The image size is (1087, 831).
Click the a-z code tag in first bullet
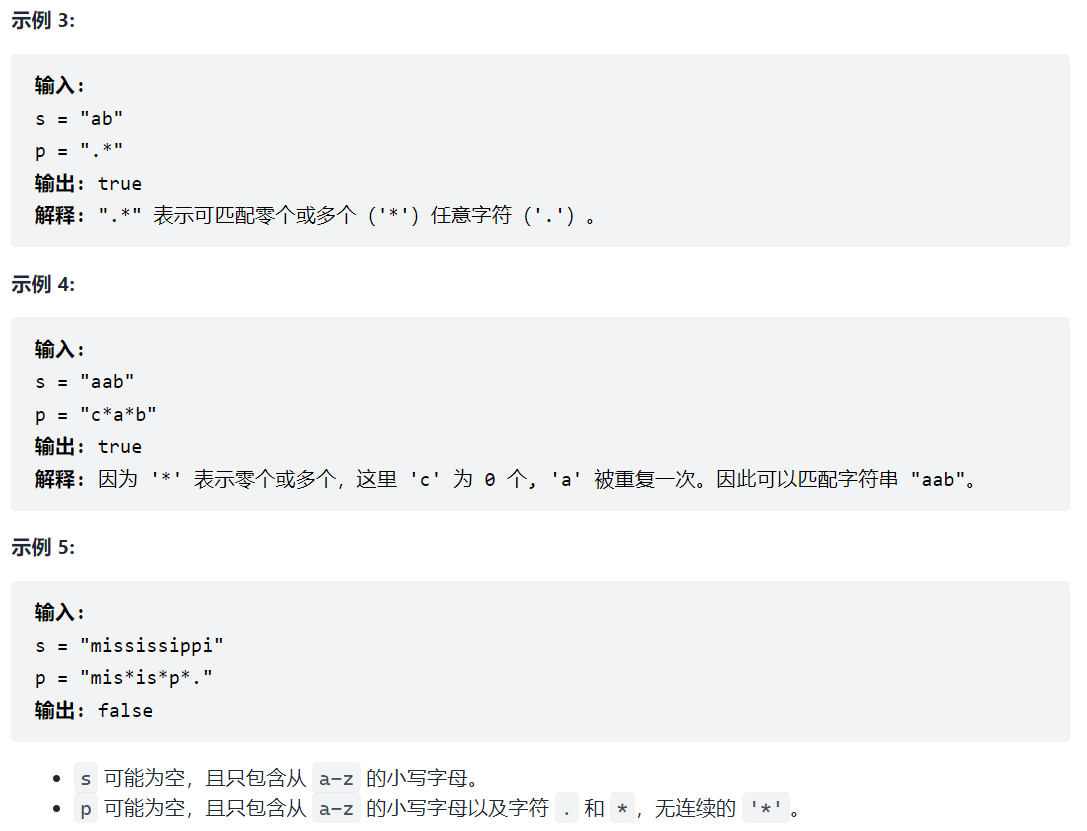[336, 778]
